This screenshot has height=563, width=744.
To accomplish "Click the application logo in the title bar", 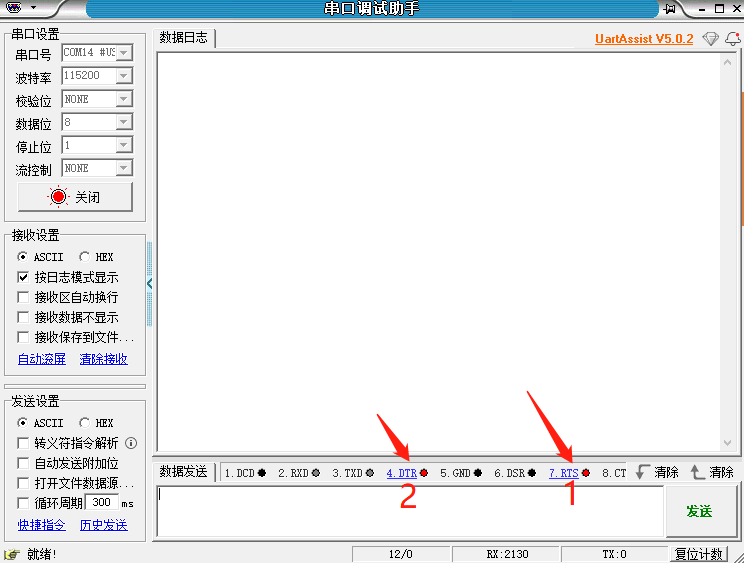I will click(14, 8).
